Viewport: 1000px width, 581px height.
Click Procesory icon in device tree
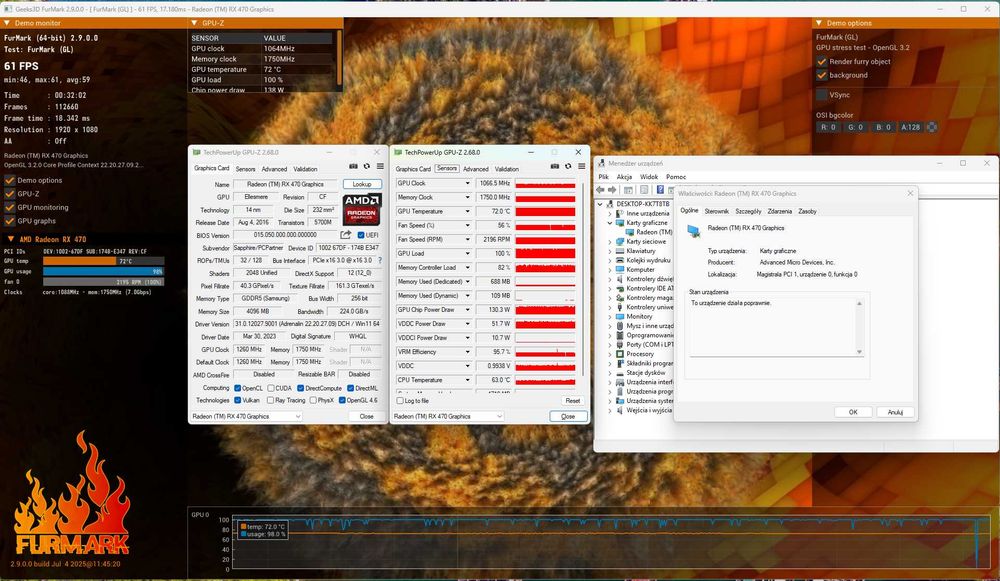click(x=620, y=354)
